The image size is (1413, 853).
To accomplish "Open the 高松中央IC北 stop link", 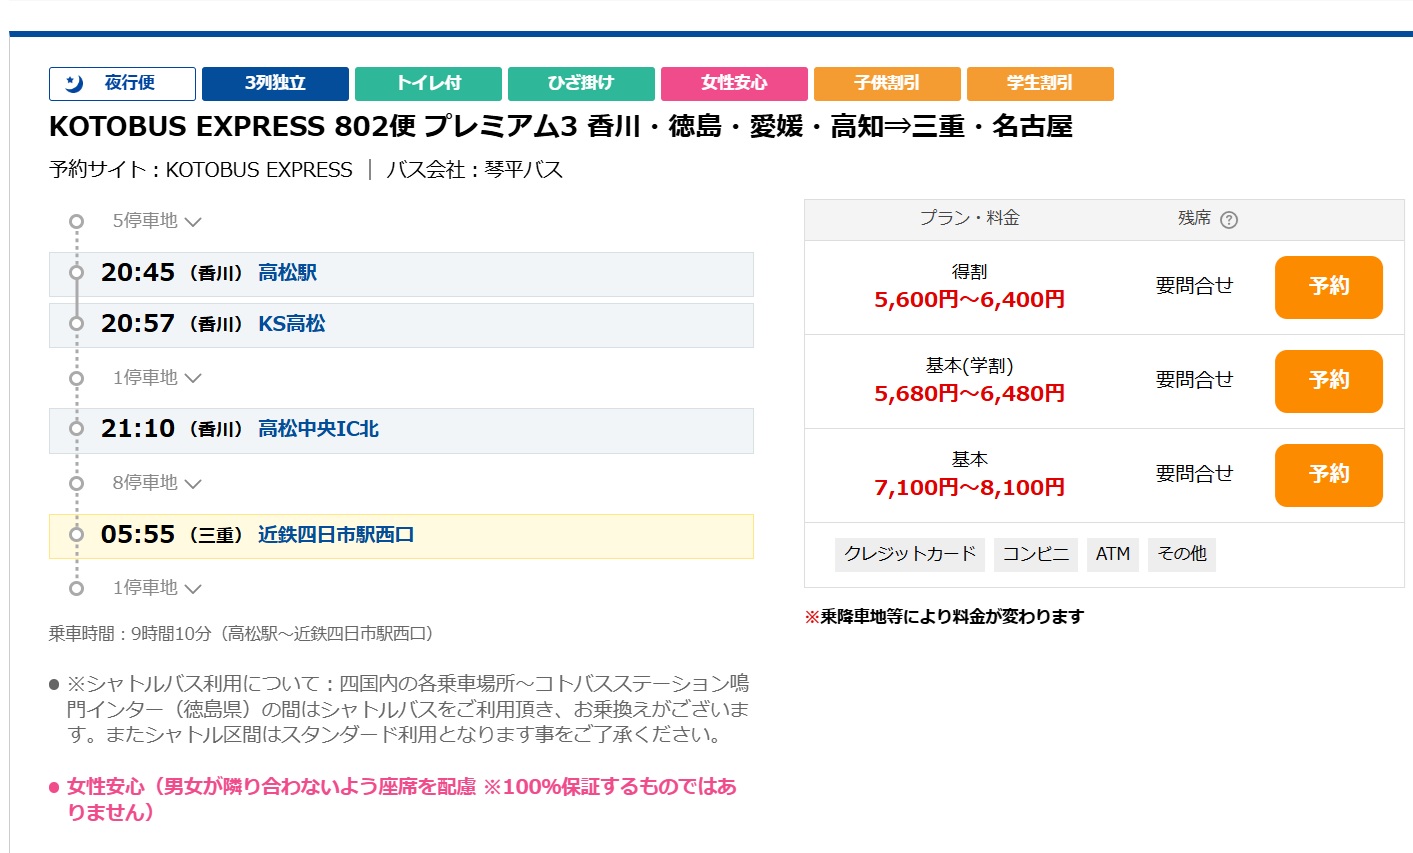I will (x=318, y=429).
